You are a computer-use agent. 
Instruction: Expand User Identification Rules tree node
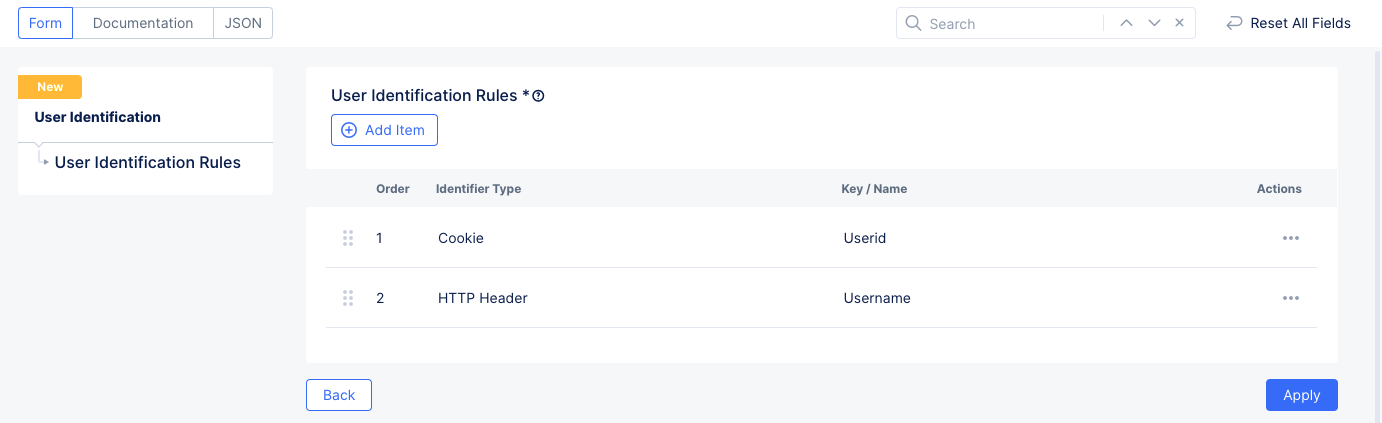coord(46,162)
